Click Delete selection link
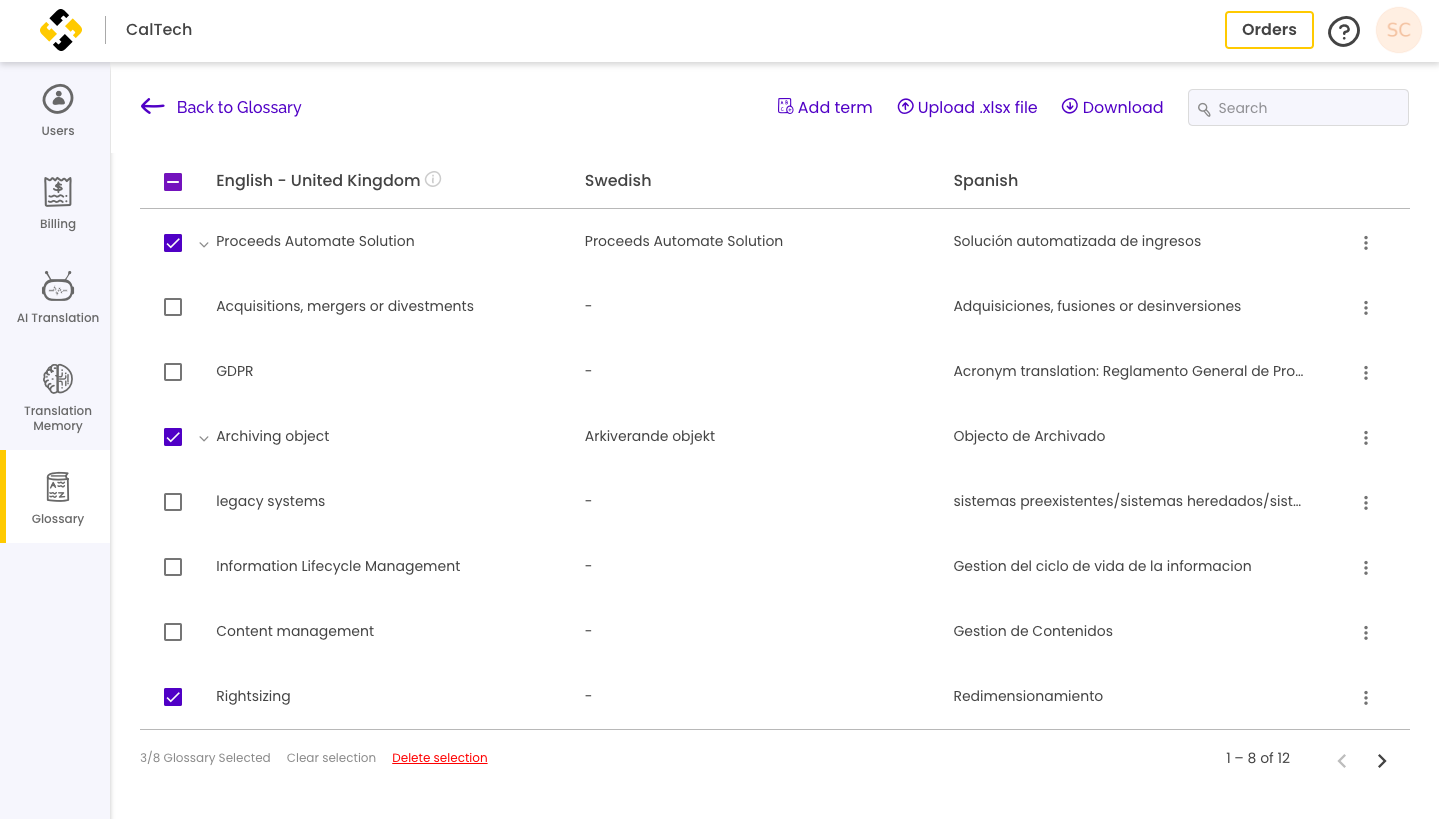This screenshot has width=1439, height=819. coord(440,758)
